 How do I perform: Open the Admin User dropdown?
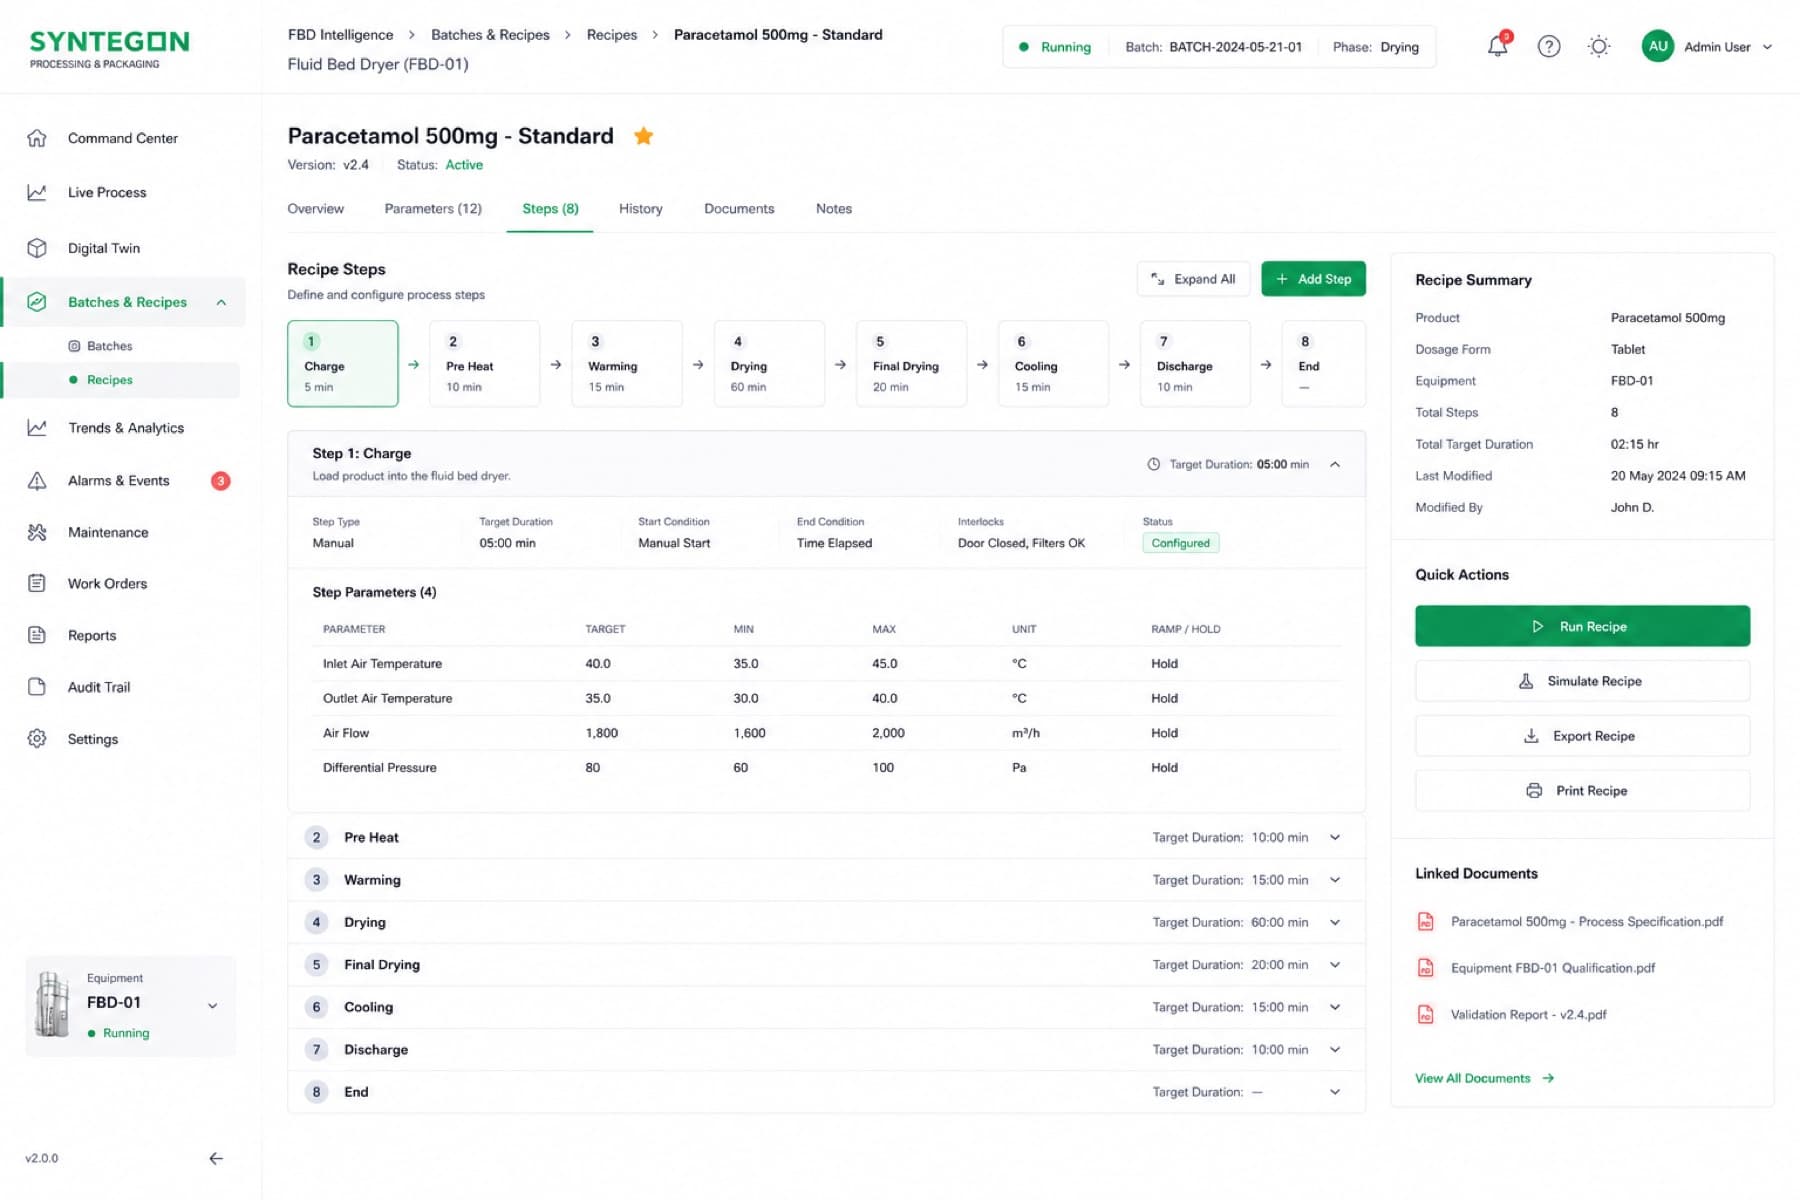(x=1706, y=46)
